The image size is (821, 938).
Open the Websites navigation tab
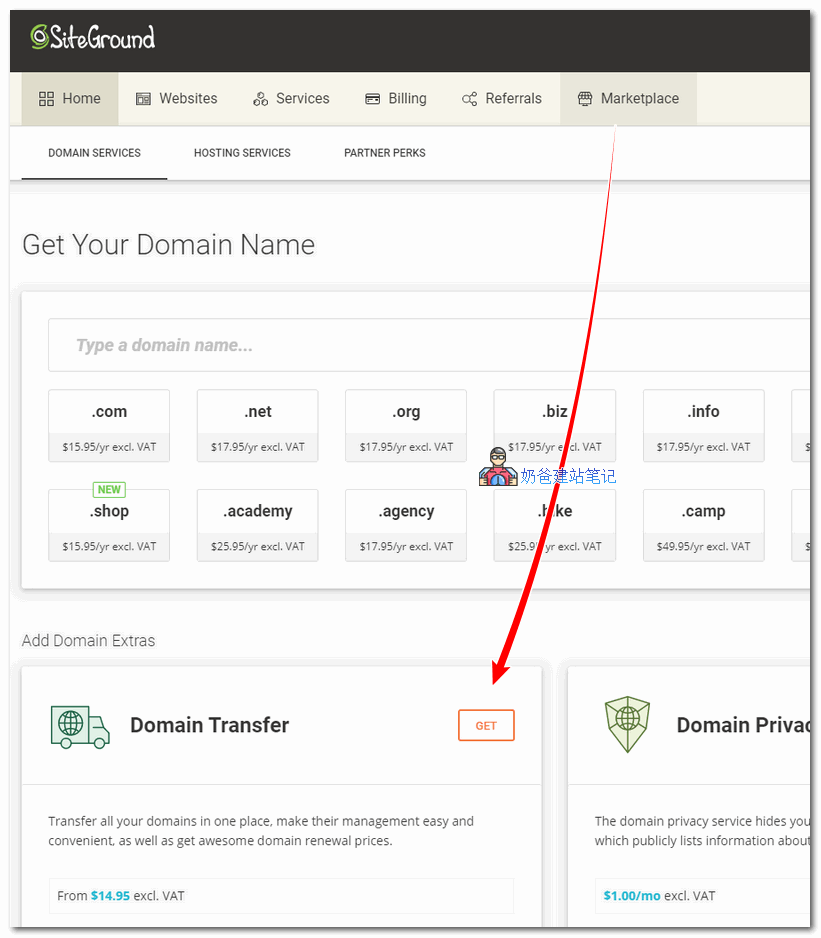click(x=176, y=99)
